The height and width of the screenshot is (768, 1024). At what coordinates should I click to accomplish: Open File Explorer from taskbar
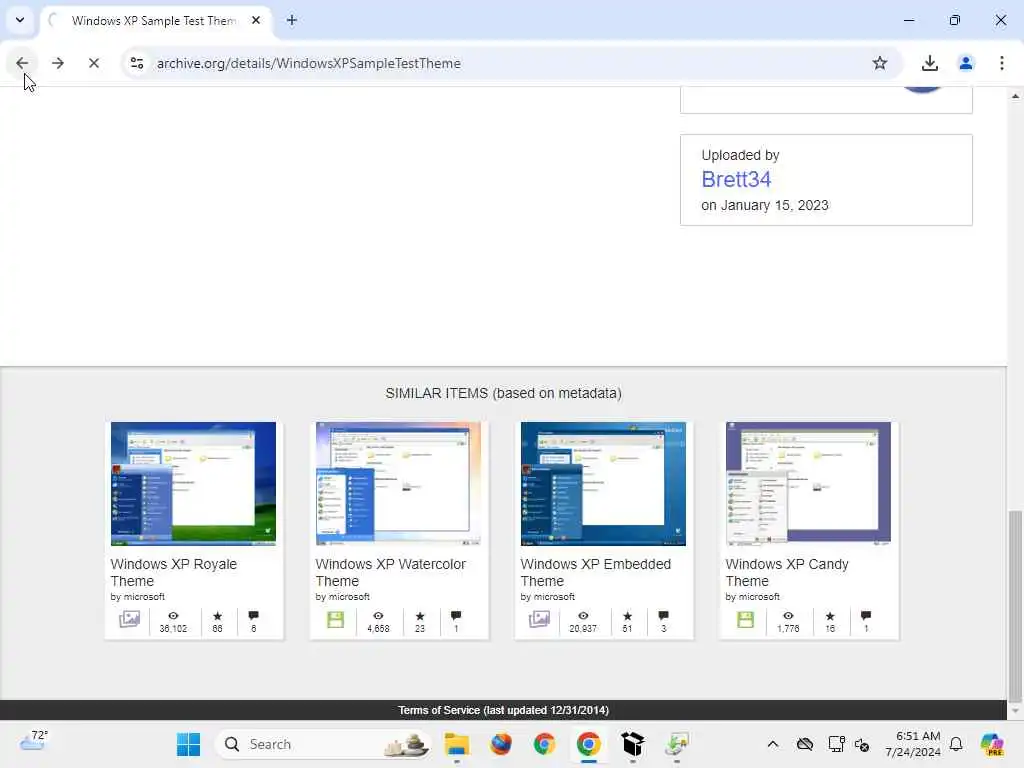[x=456, y=744]
